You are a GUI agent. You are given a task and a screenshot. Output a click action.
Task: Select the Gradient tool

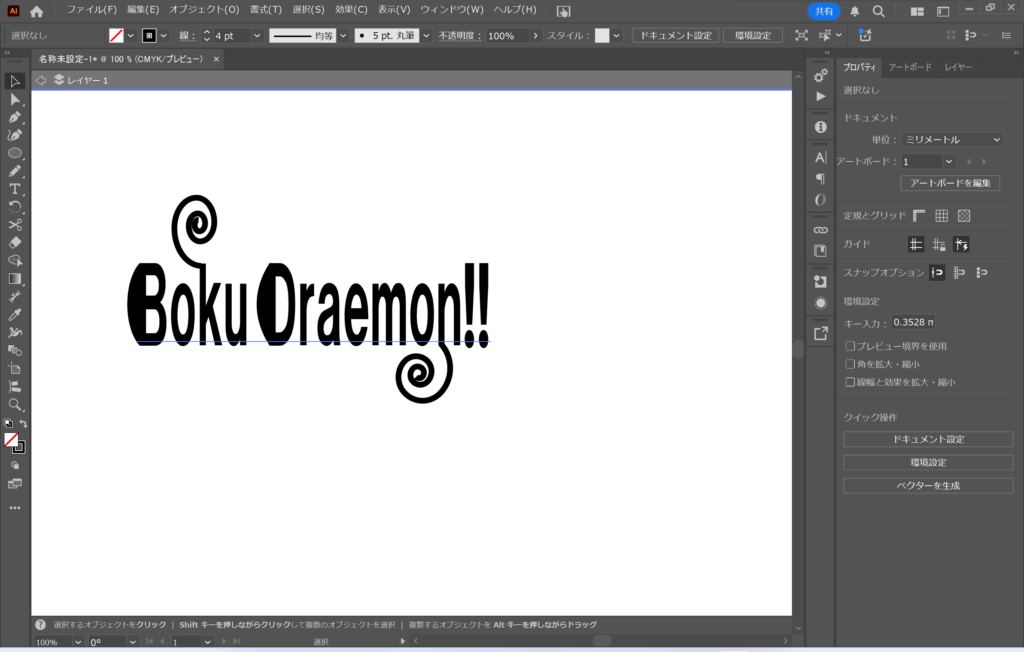click(14, 279)
